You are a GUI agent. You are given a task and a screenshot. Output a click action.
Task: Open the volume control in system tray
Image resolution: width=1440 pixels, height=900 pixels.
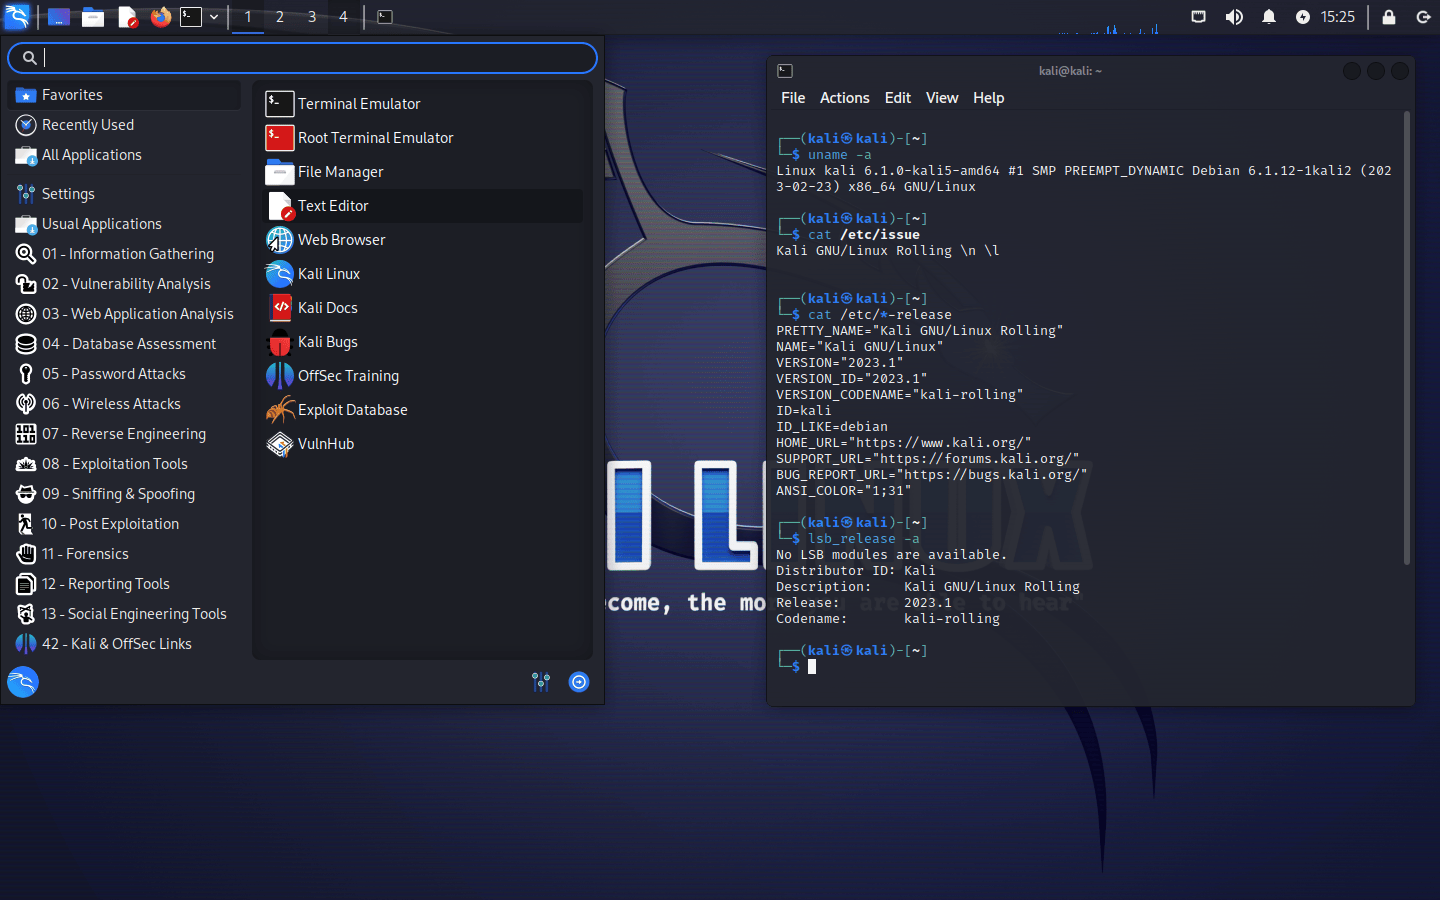1234,17
